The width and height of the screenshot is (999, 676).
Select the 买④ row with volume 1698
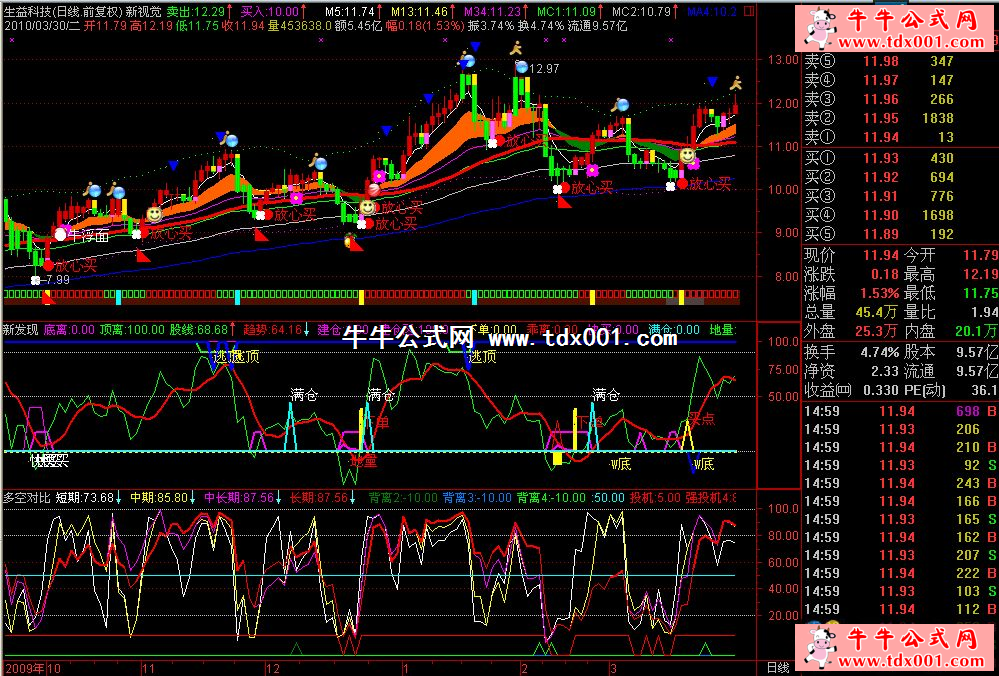[898, 215]
